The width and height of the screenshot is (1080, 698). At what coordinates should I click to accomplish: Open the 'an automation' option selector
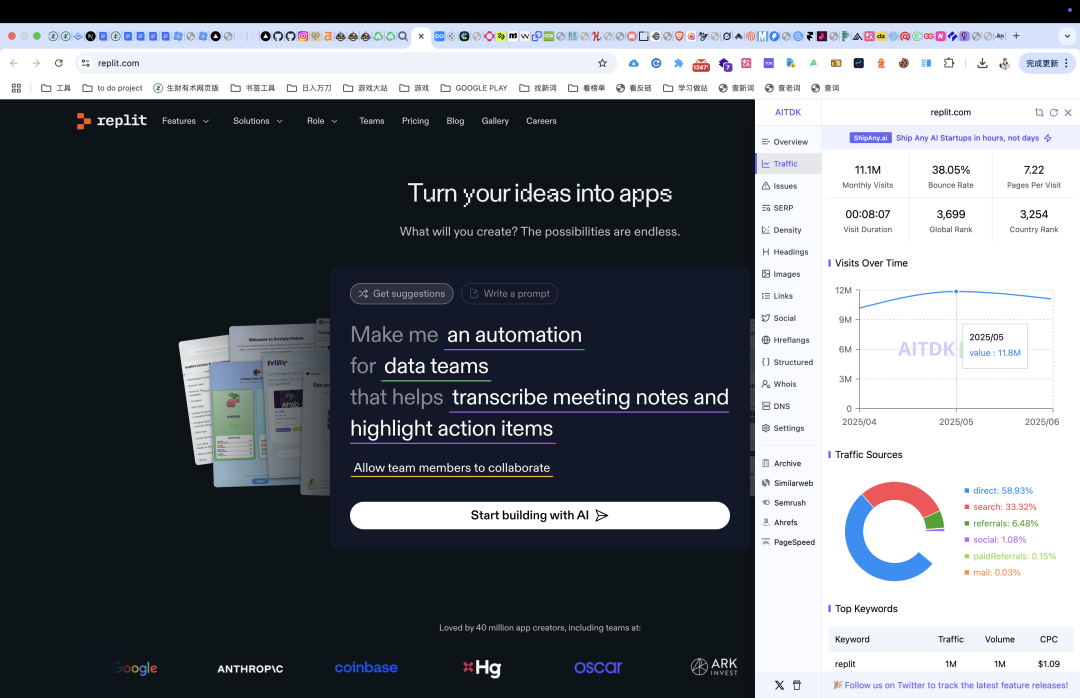[515, 336]
